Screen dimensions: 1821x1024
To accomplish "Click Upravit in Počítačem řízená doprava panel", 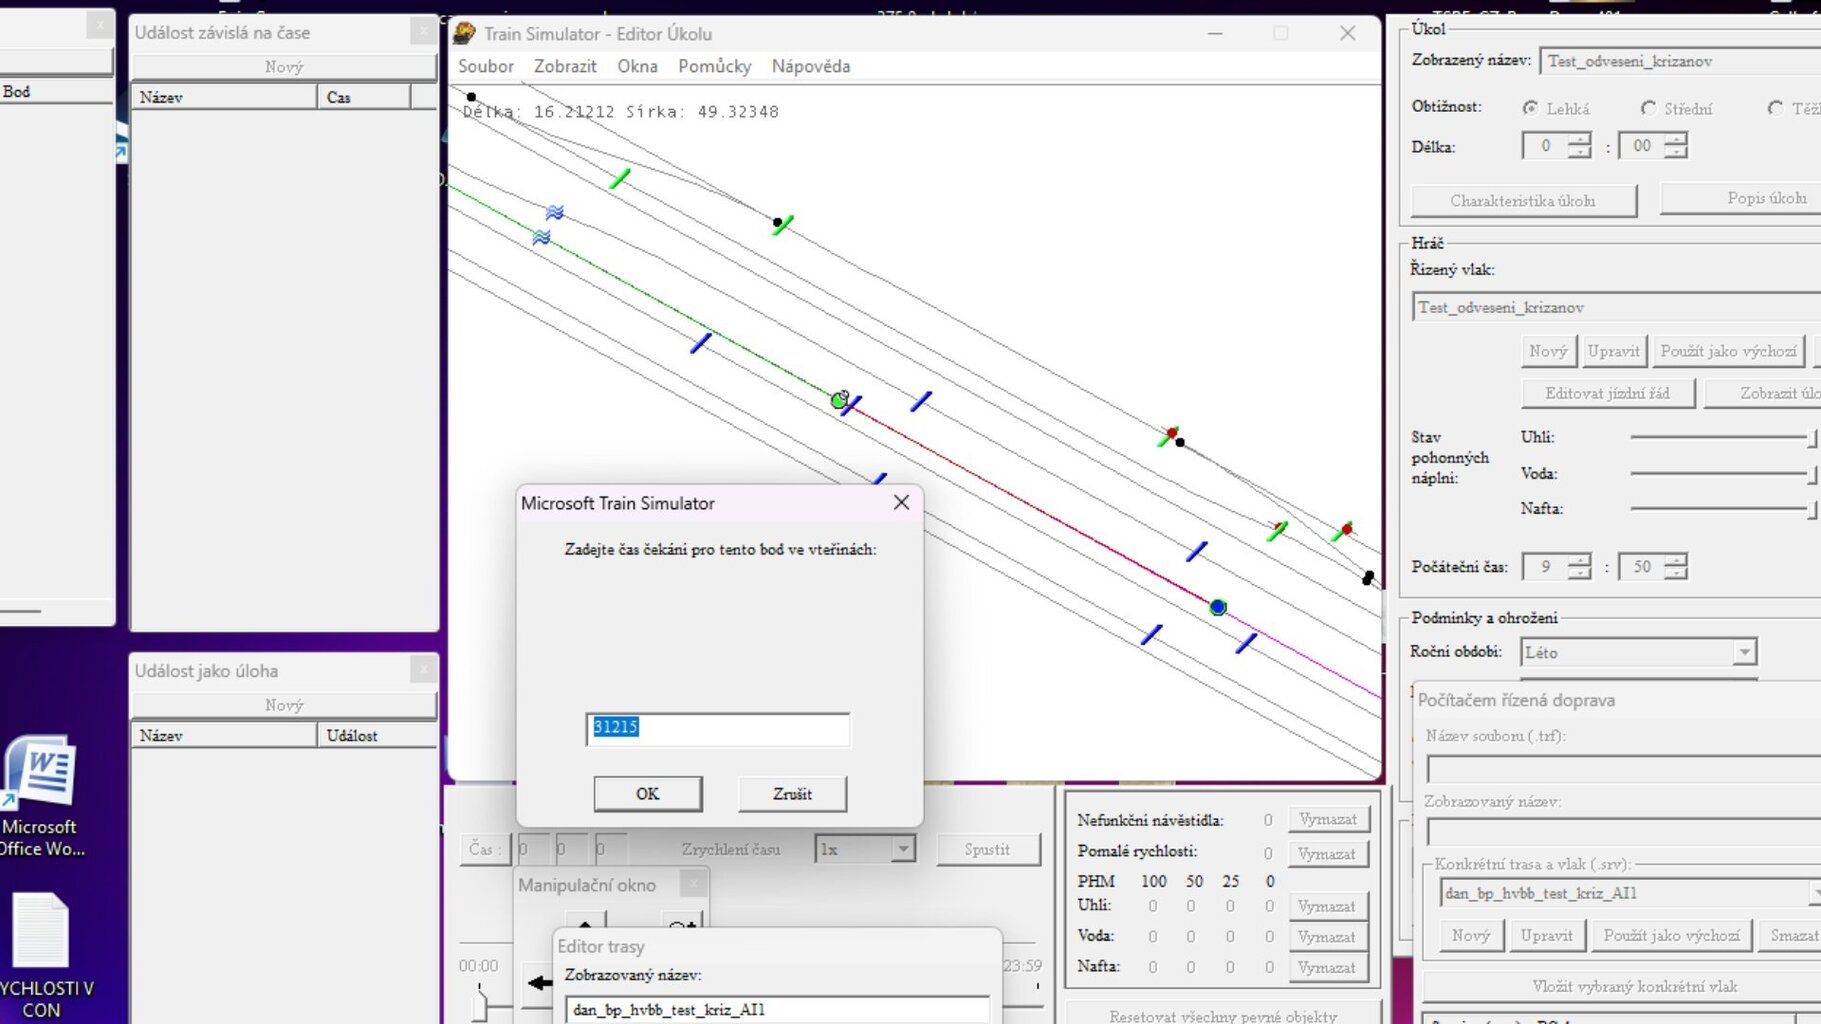I will (1547, 935).
